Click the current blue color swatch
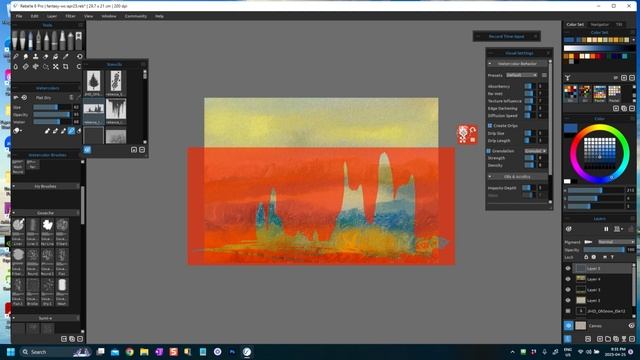 tap(570, 128)
